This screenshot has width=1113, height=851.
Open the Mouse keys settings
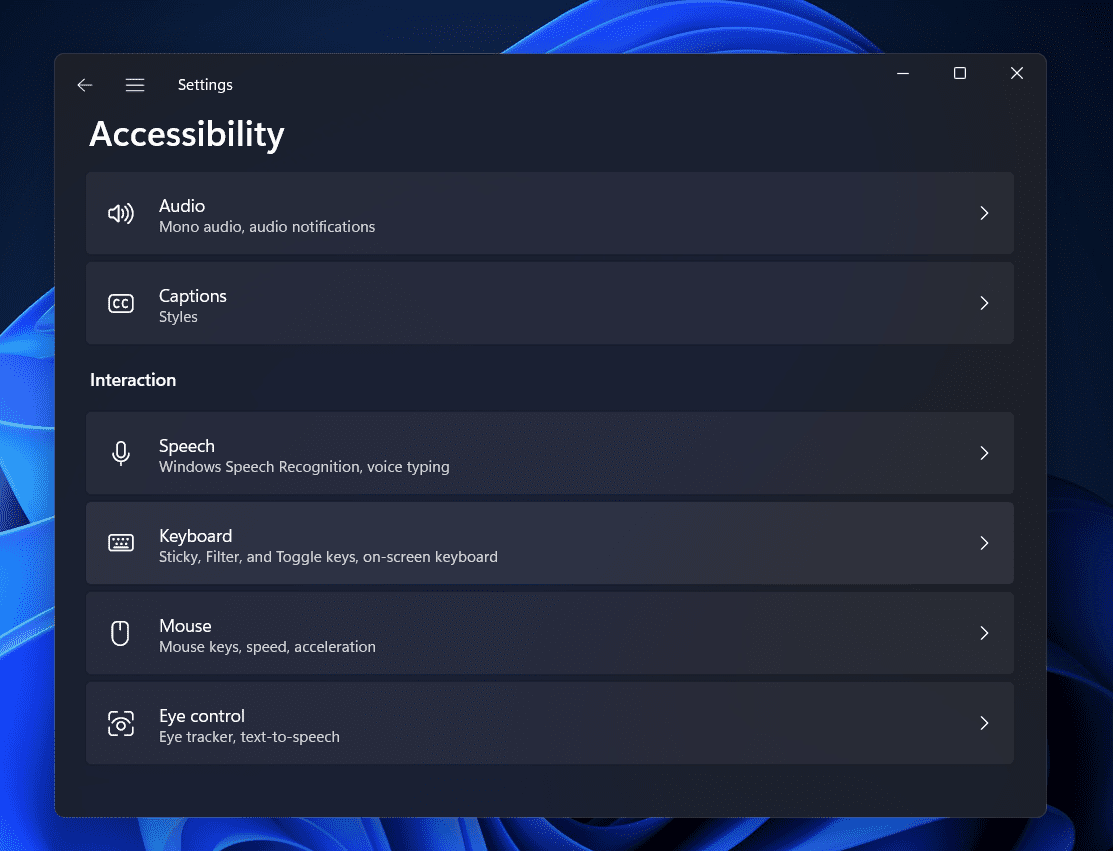click(550, 633)
